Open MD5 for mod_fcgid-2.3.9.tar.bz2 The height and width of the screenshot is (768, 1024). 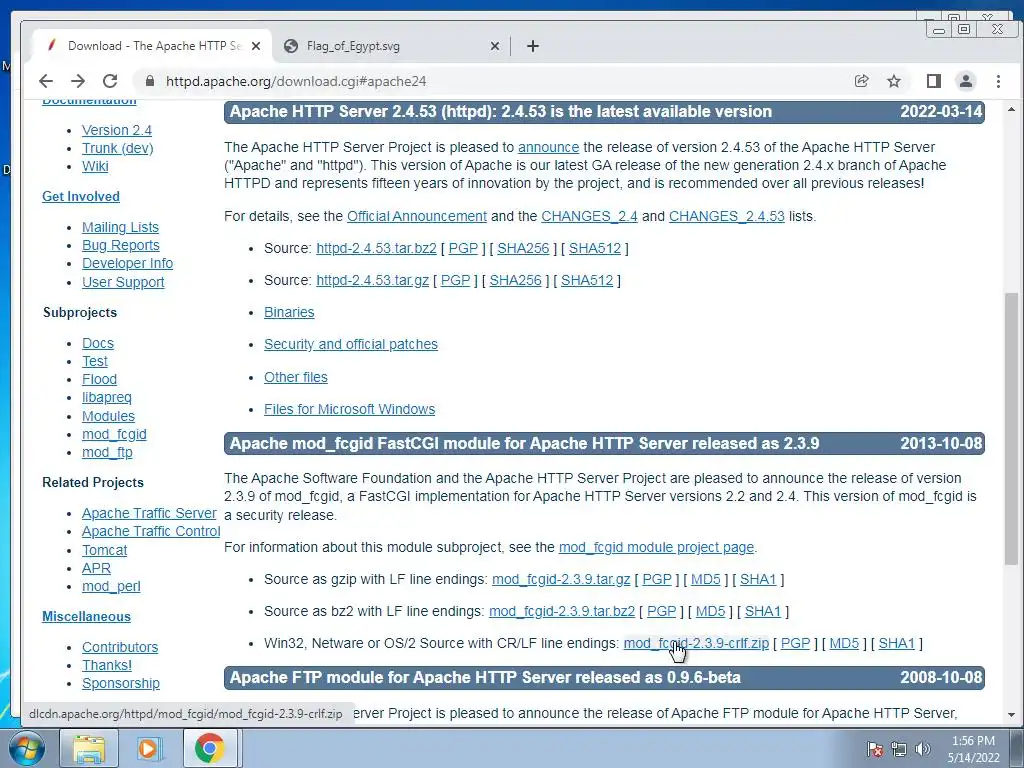click(x=711, y=611)
